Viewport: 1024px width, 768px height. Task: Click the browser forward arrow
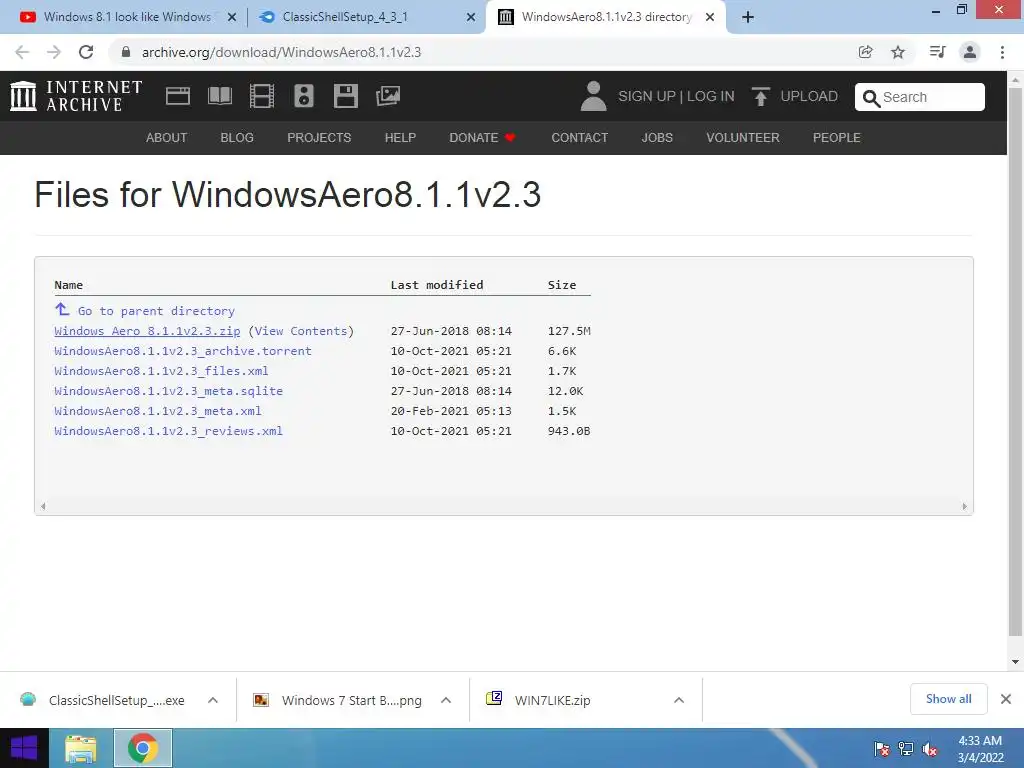tap(54, 52)
